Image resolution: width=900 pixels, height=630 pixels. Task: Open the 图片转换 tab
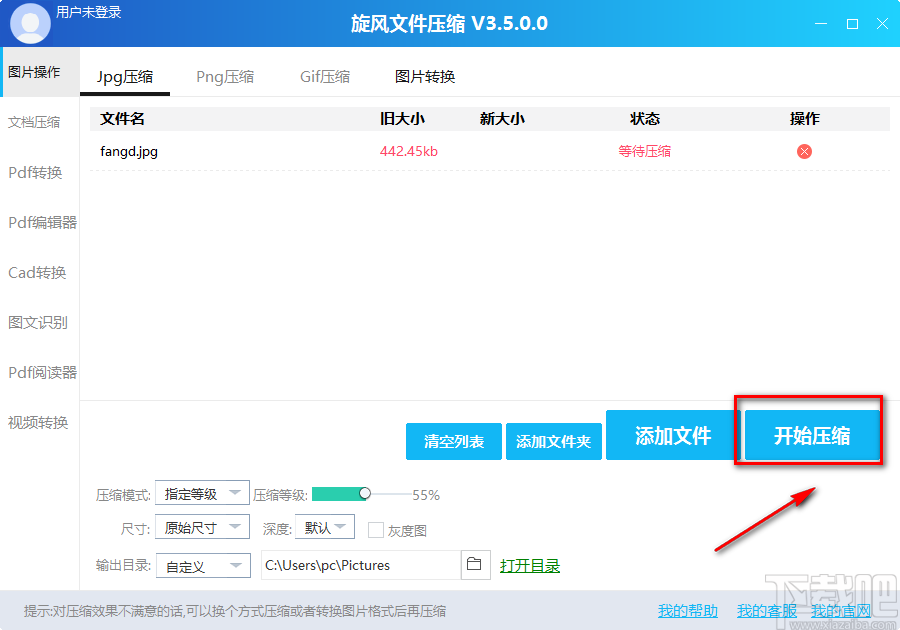tap(424, 75)
